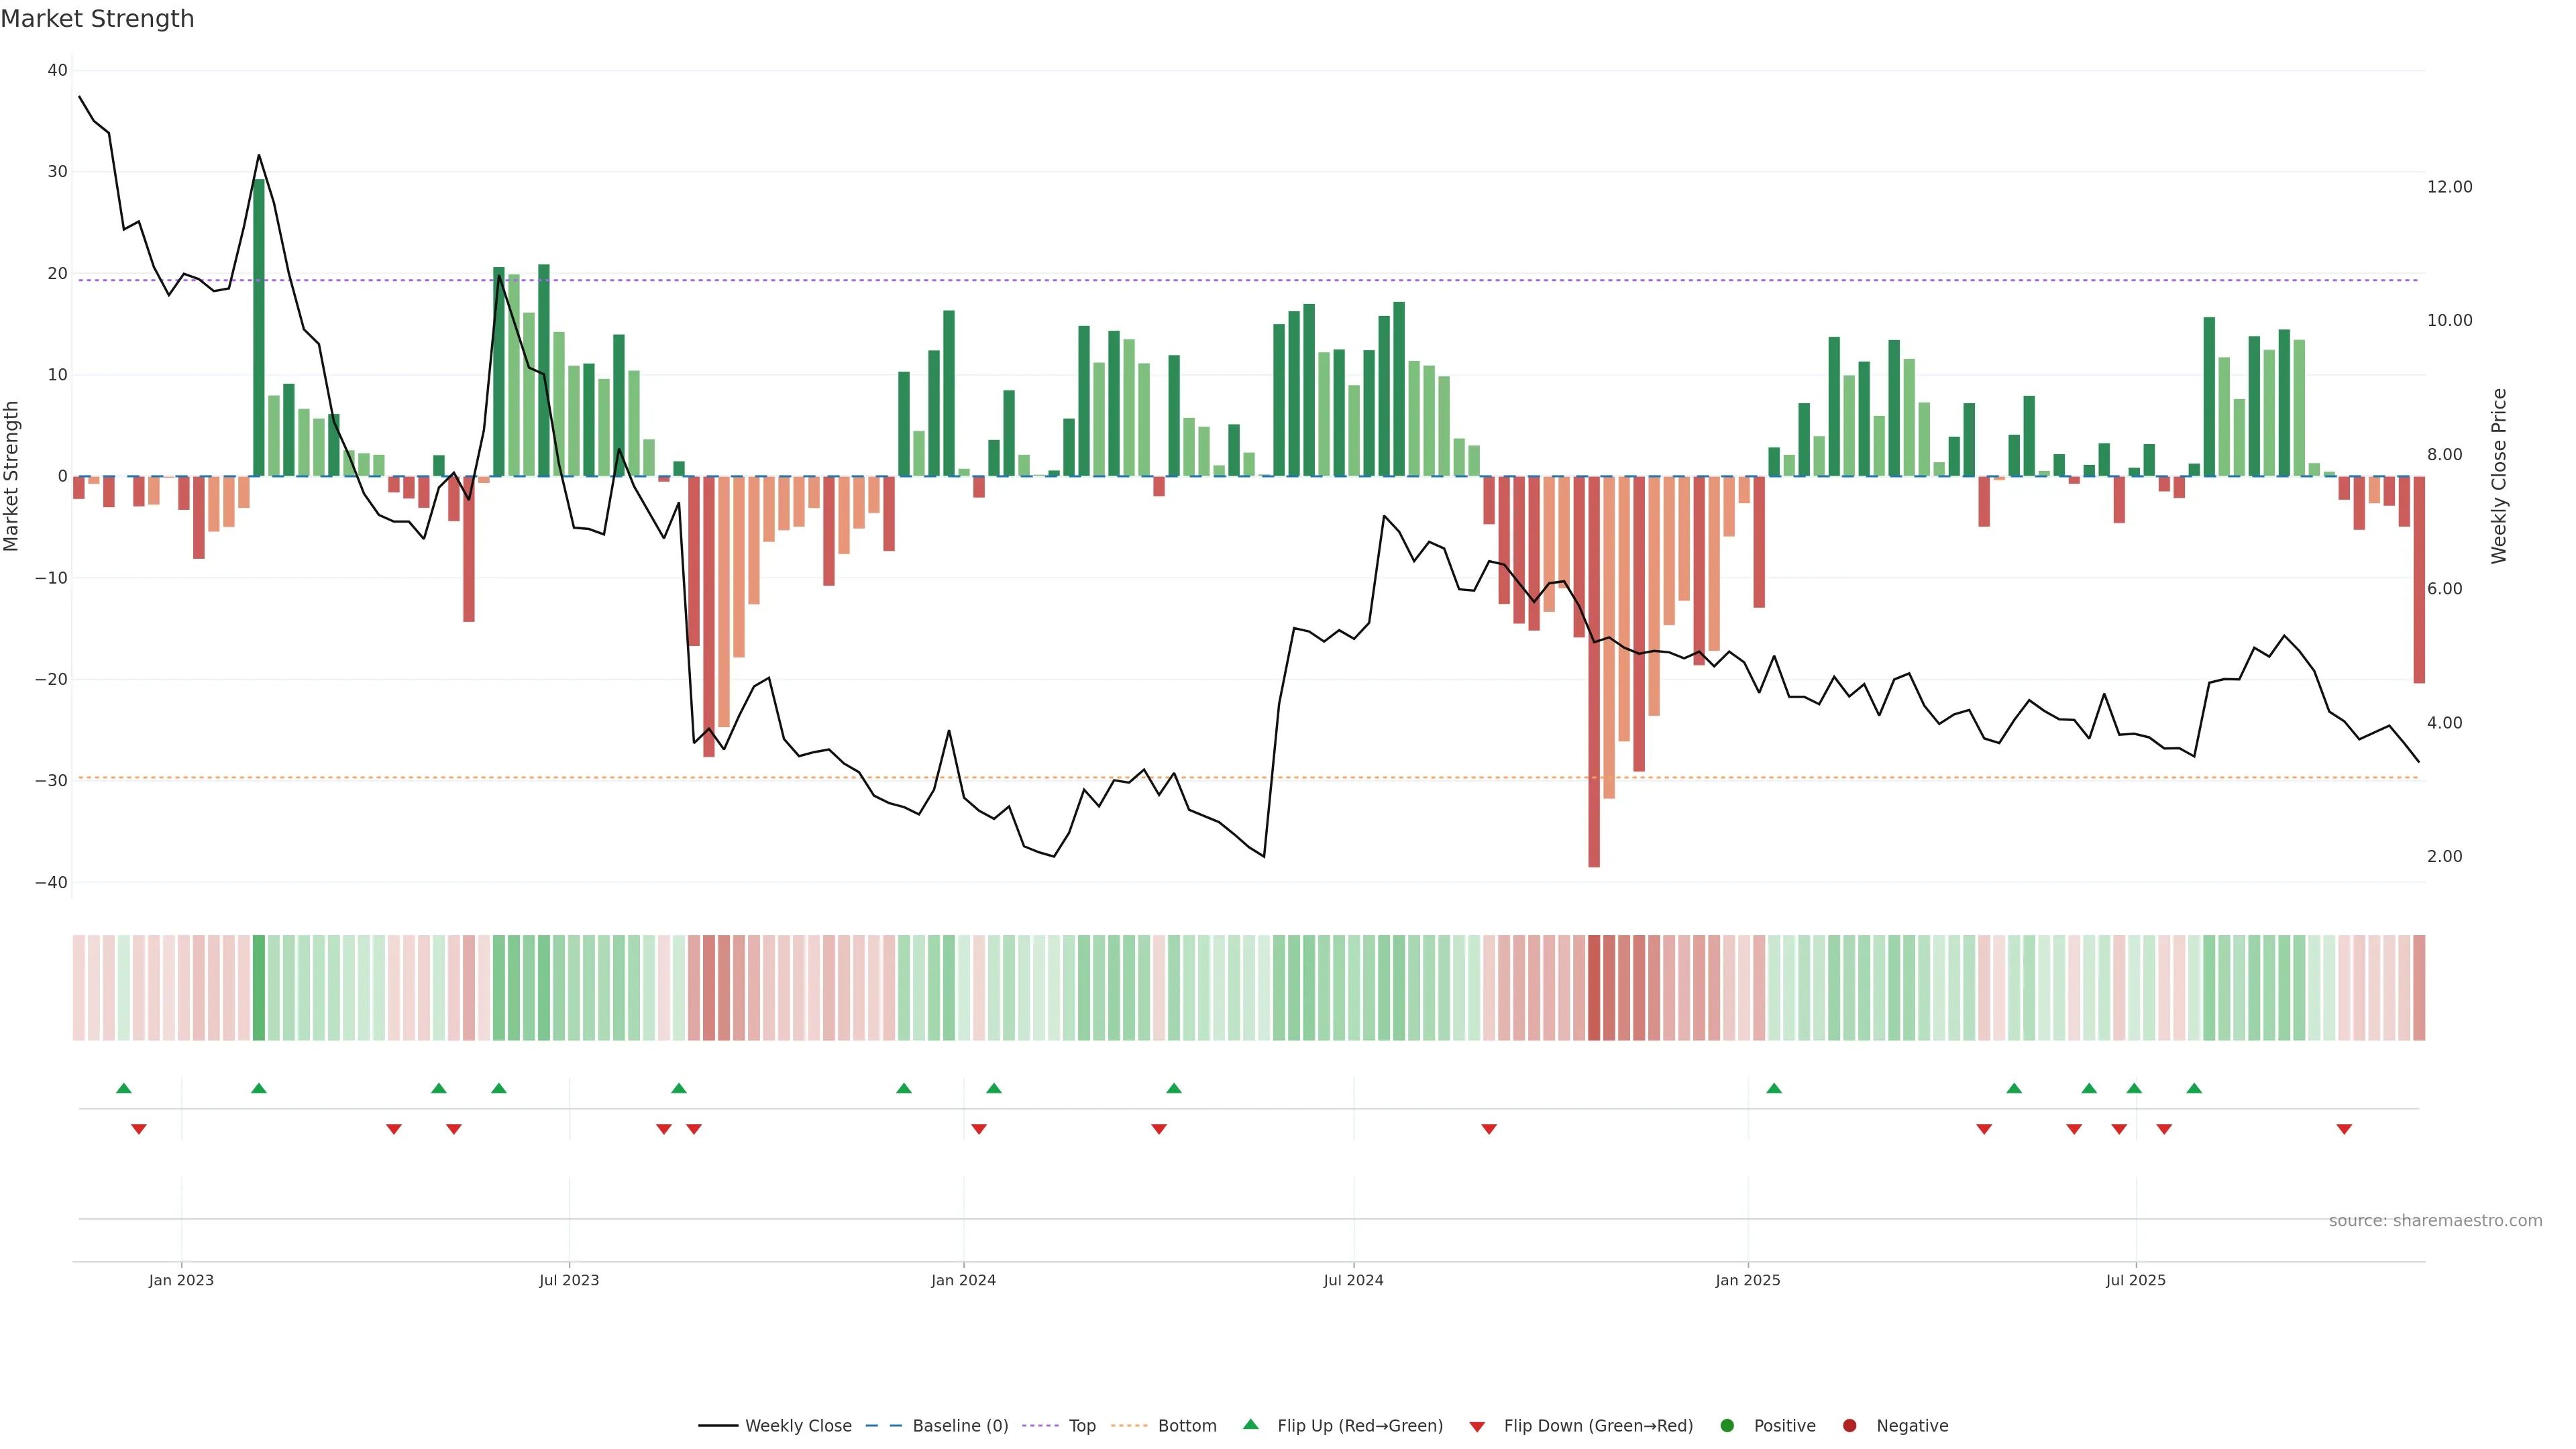Click the Jan 2023 axis label
Viewport: 2576px width, 1449px height.
(x=181, y=1280)
